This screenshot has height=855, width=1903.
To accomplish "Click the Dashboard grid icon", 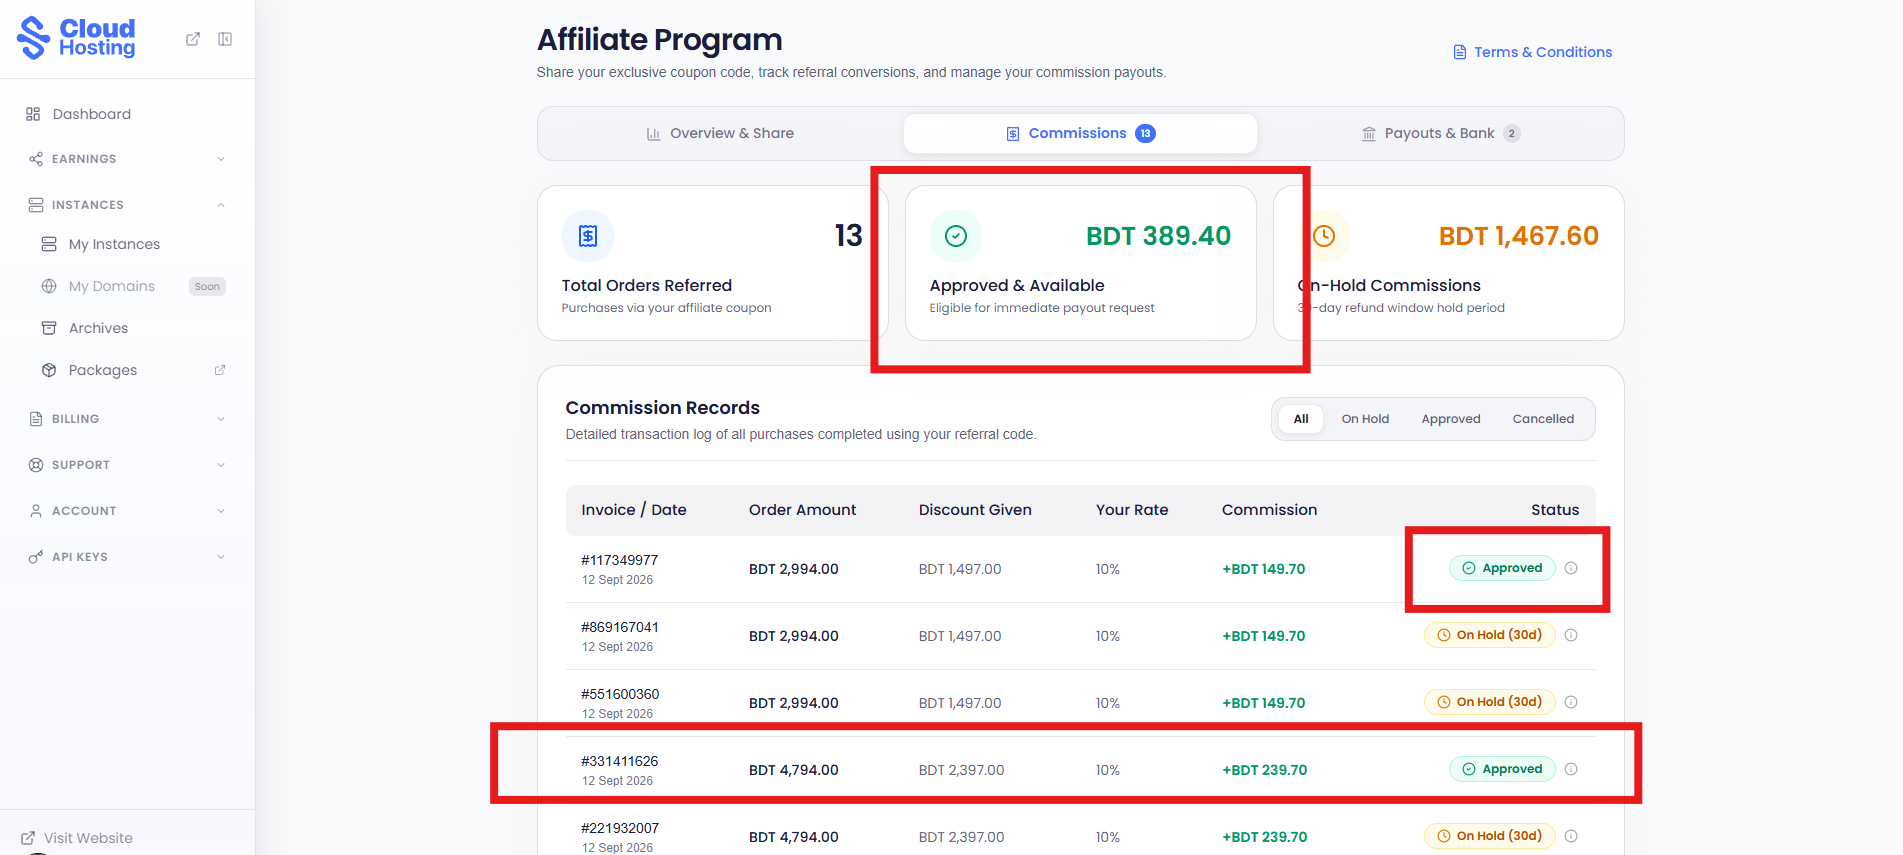I will pos(33,114).
